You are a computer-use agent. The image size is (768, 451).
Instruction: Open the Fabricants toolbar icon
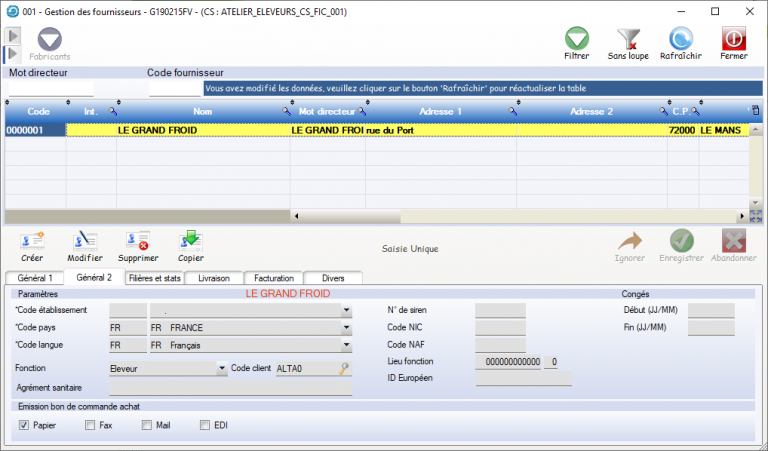click(49, 40)
